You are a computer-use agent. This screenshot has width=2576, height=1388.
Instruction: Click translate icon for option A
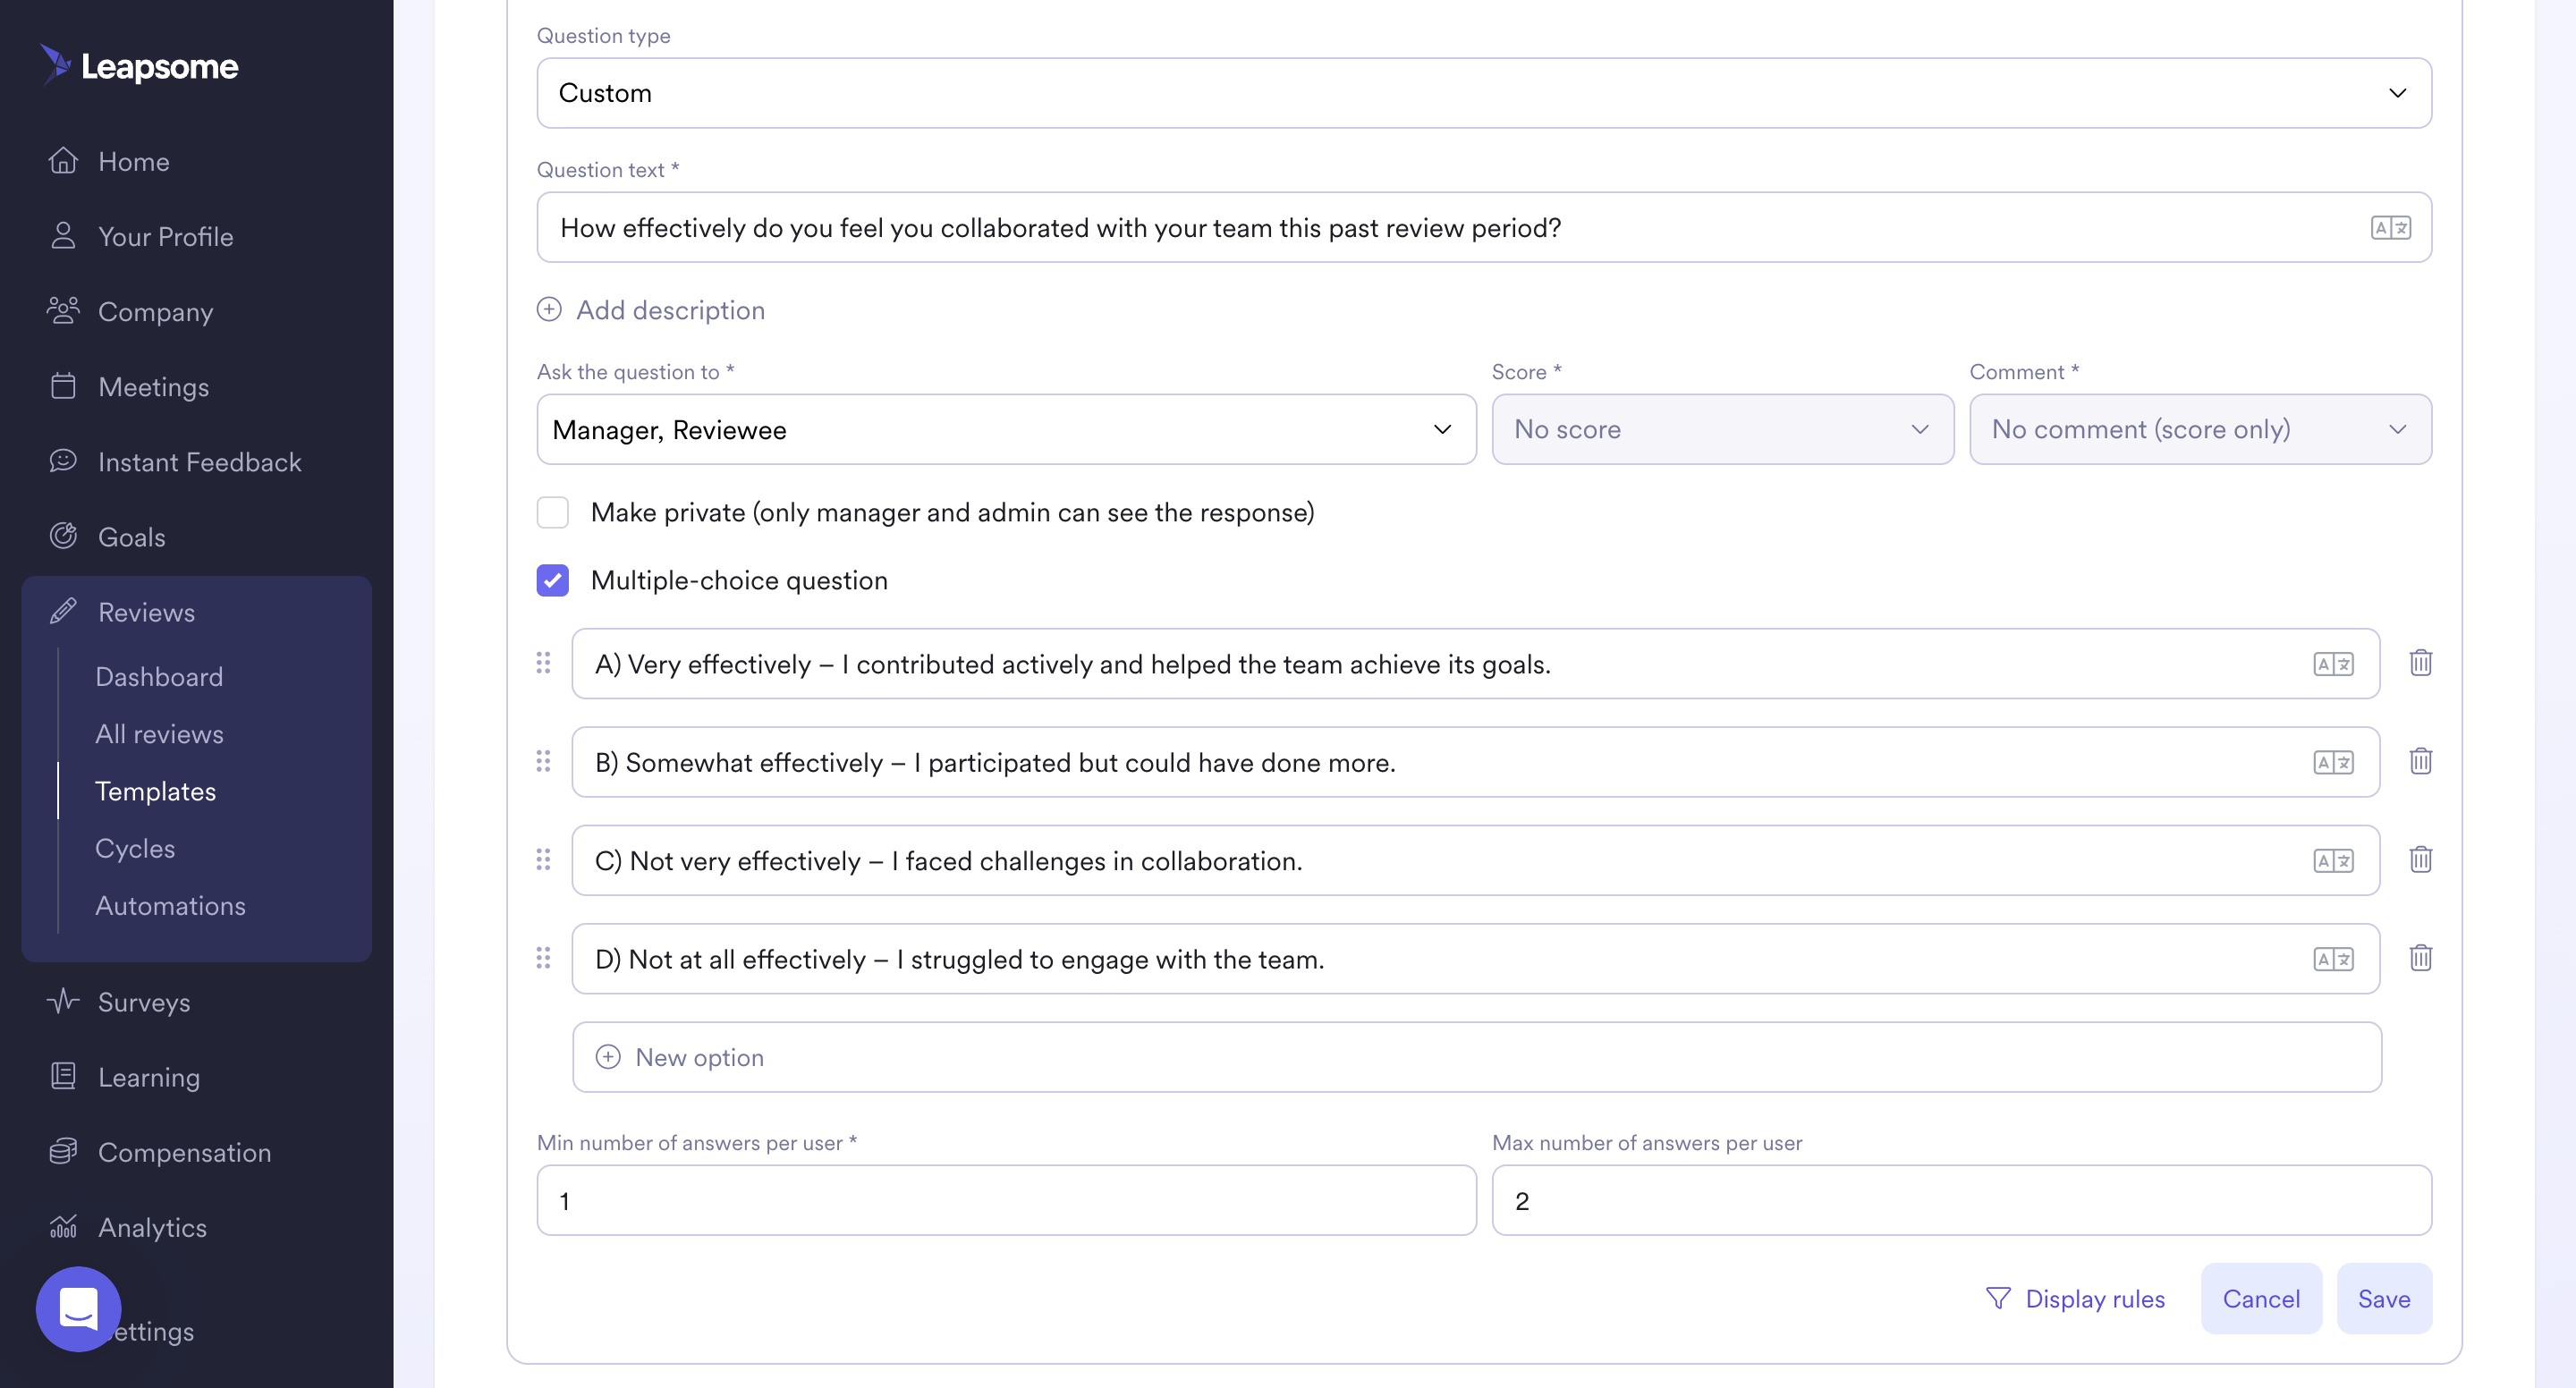[x=2333, y=663]
